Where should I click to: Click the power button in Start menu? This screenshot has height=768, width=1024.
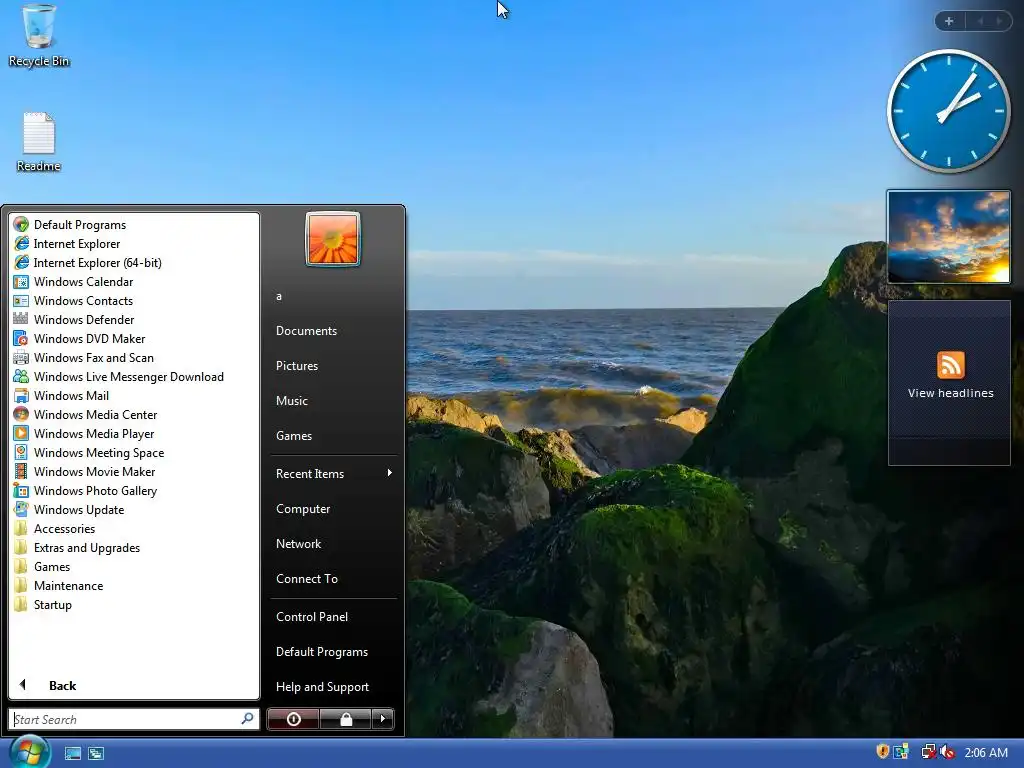pos(293,719)
